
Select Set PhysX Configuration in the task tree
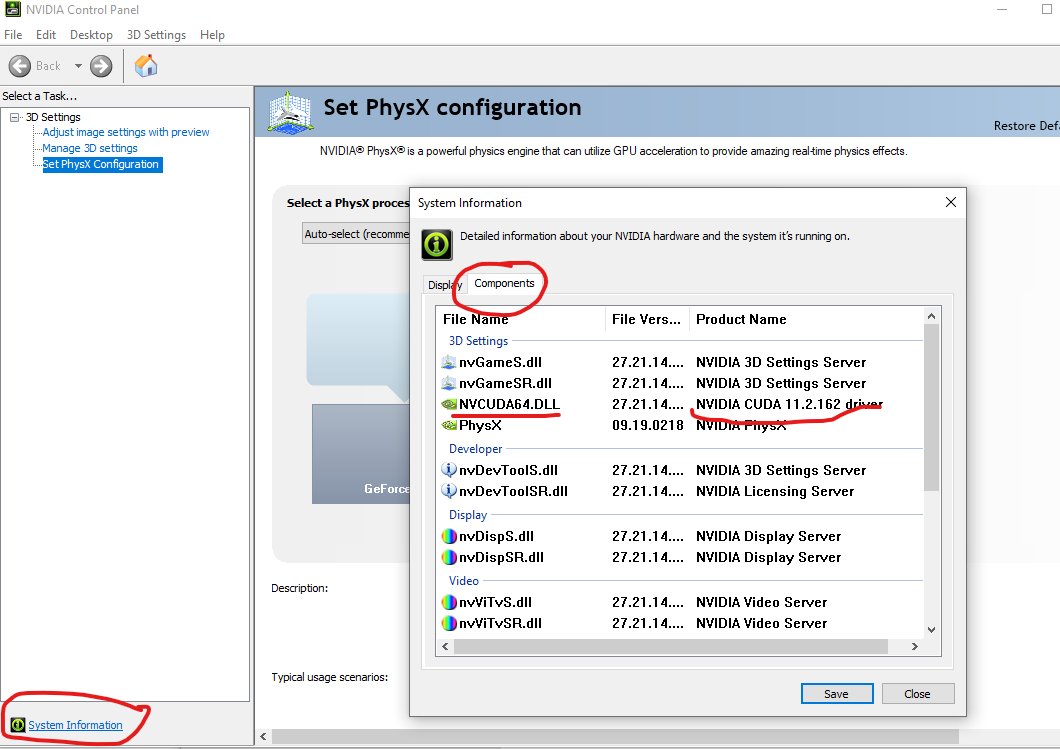point(101,164)
